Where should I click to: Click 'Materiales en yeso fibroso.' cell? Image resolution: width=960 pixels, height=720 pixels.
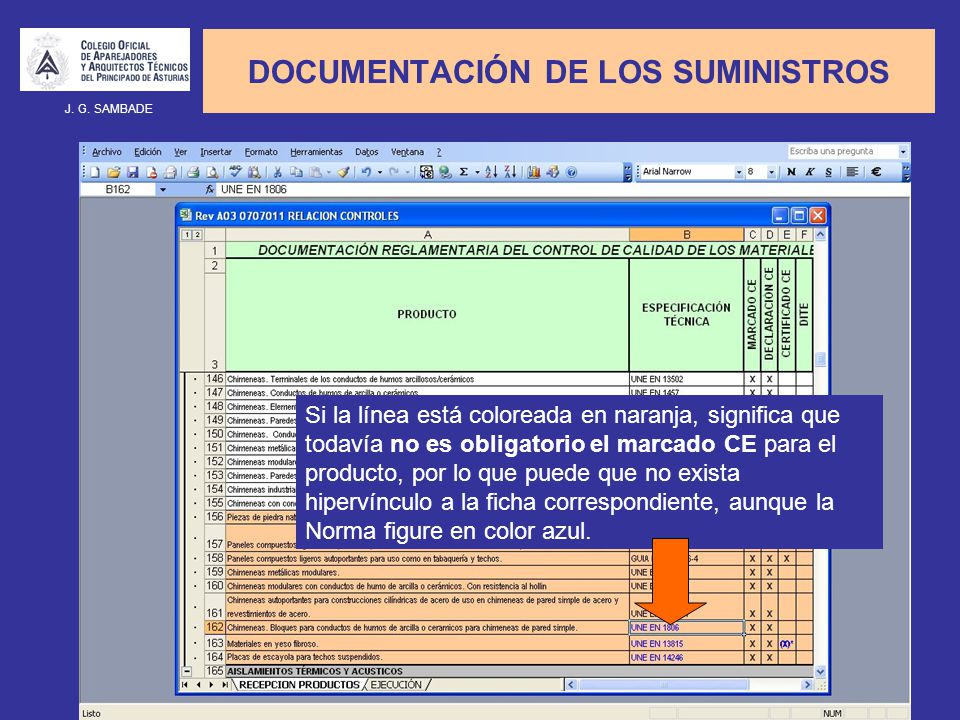coord(427,643)
